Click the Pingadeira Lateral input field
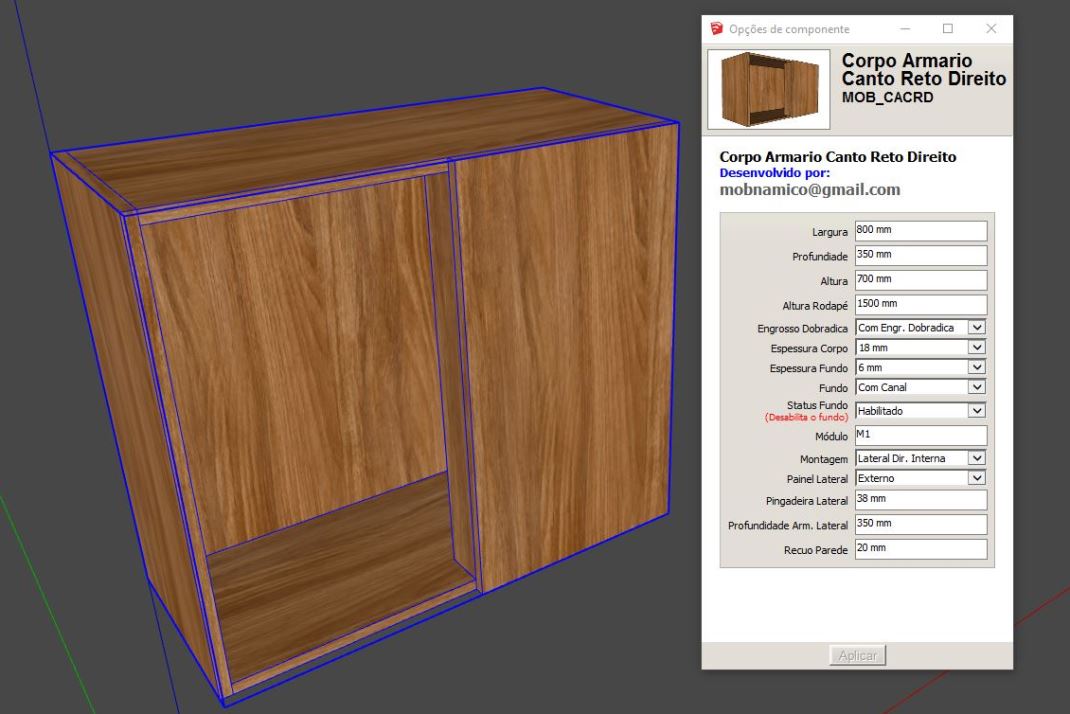The image size is (1070, 714). [920, 500]
